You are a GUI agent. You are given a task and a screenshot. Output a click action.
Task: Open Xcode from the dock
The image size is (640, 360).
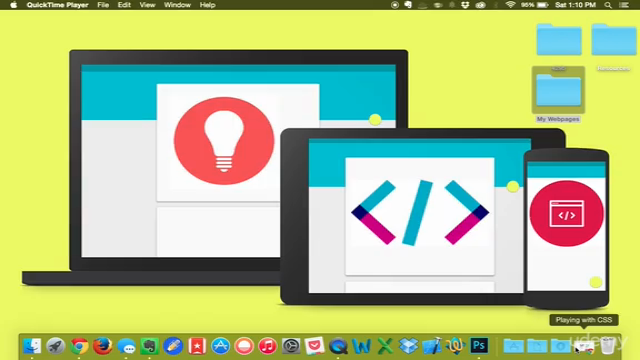pyautogui.click(x=432, y=346)
